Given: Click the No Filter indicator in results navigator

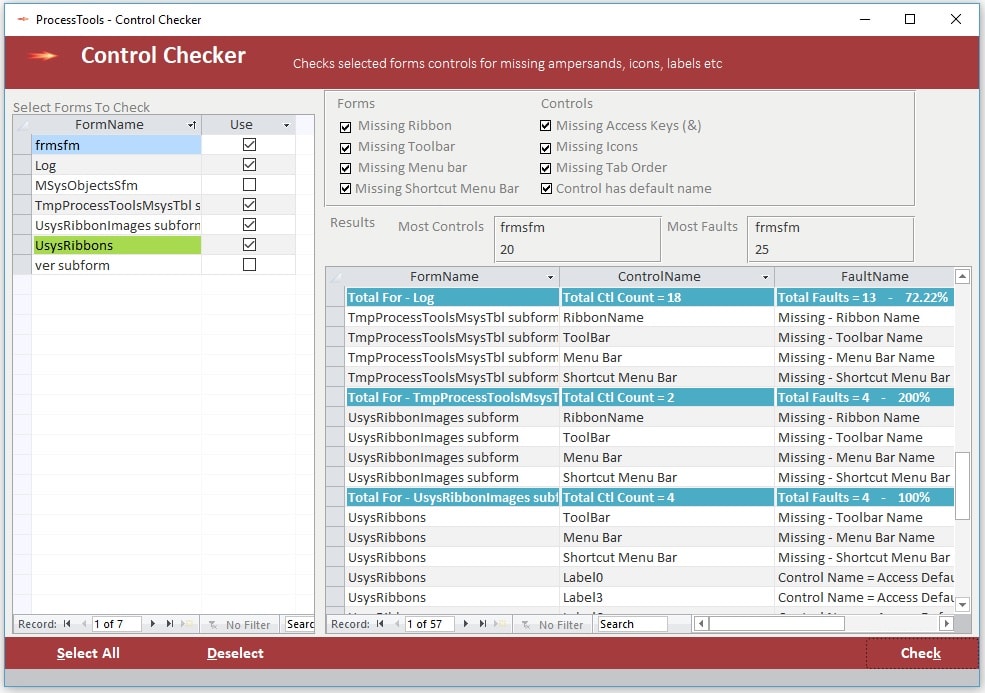Looking at the screenshot, I should click(x=553, y=625).
